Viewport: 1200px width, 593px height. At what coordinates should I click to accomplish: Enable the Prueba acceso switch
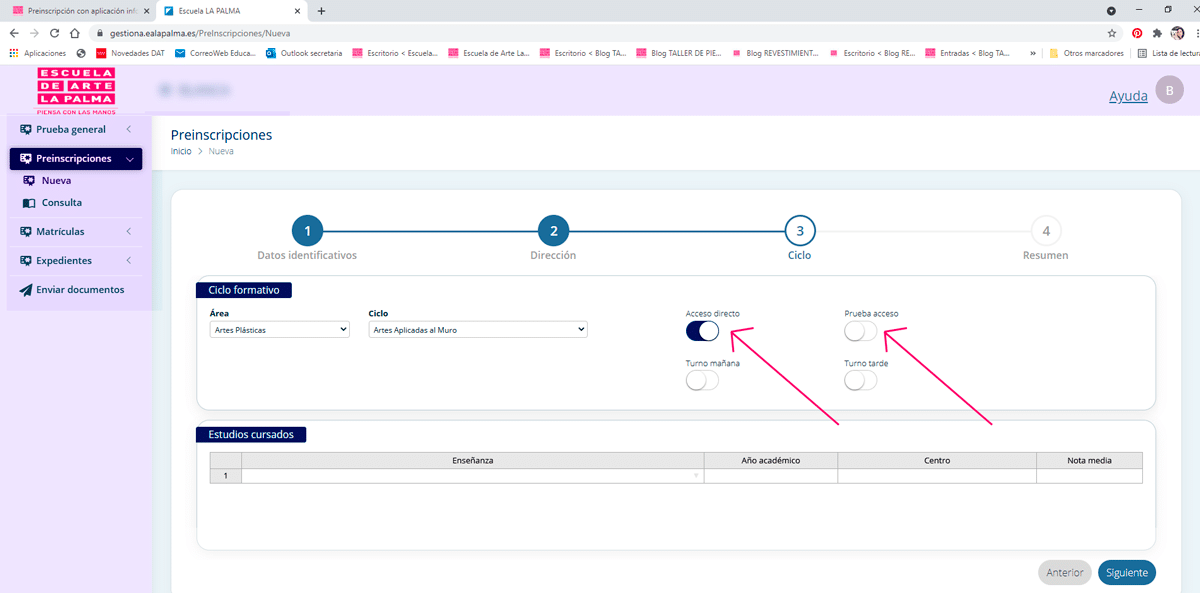(861, 331)
